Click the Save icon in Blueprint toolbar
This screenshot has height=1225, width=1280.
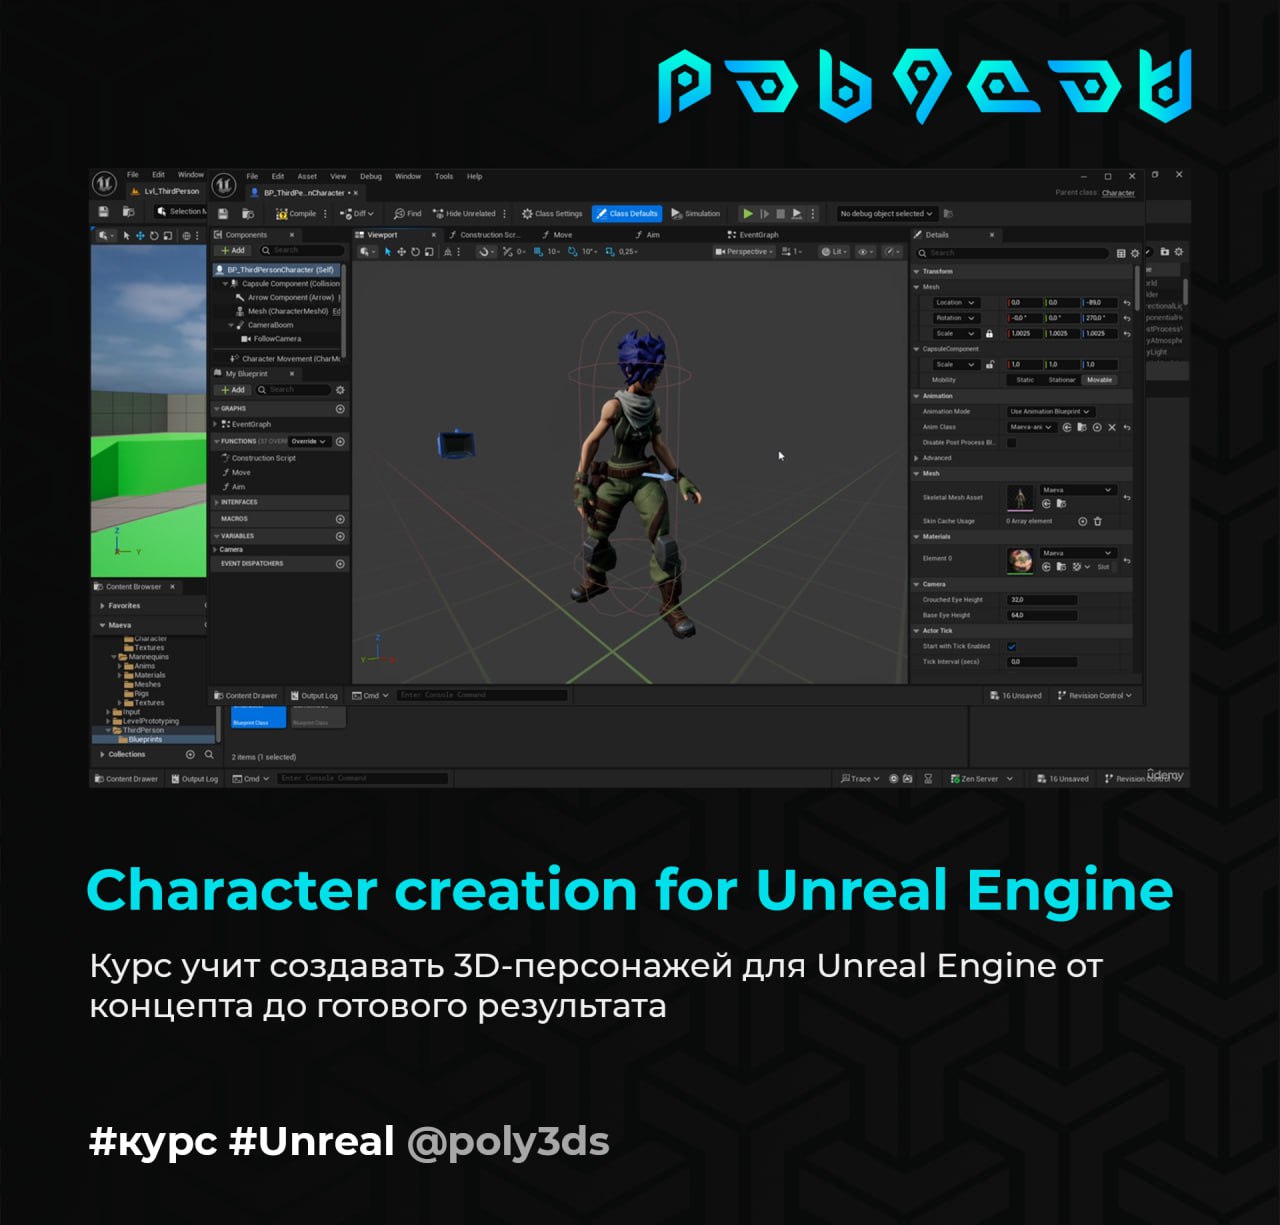tap(223, 214)
